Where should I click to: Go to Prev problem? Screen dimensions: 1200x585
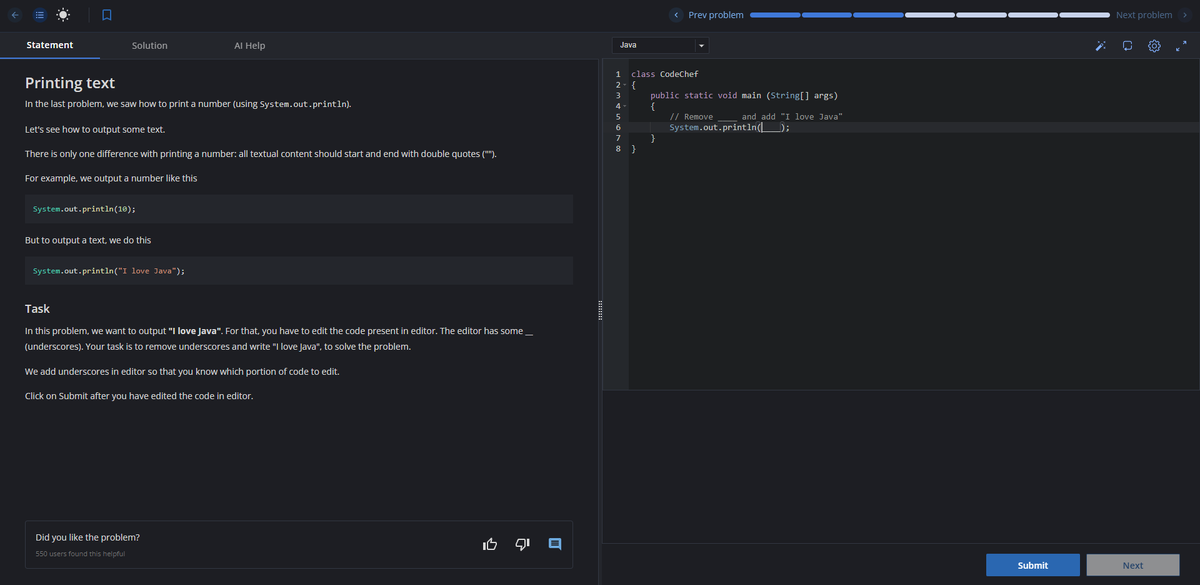[708, 15]
